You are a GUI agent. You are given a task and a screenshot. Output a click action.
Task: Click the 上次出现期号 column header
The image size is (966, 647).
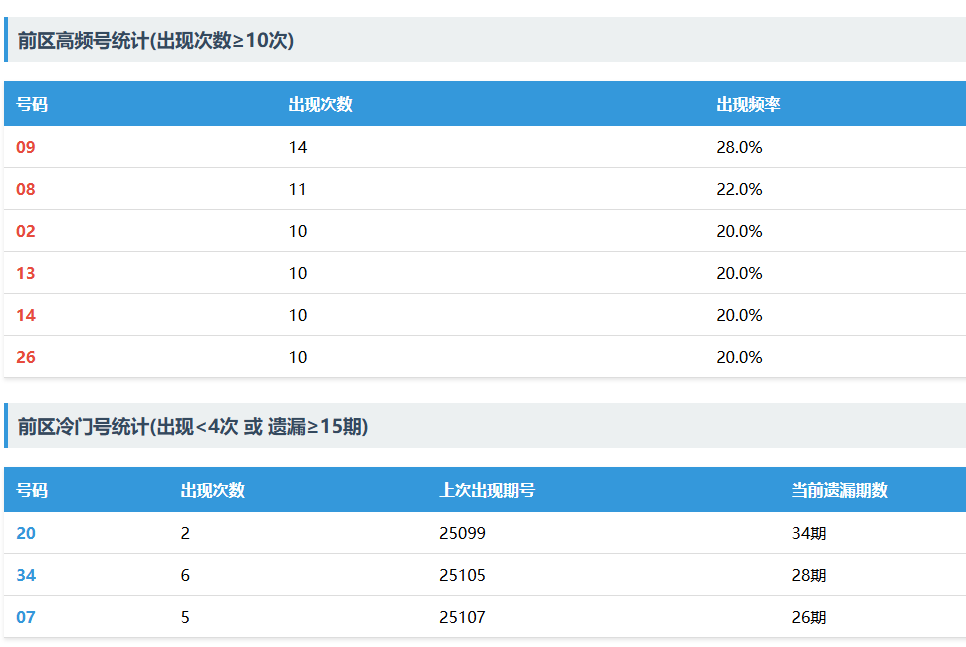486,490
